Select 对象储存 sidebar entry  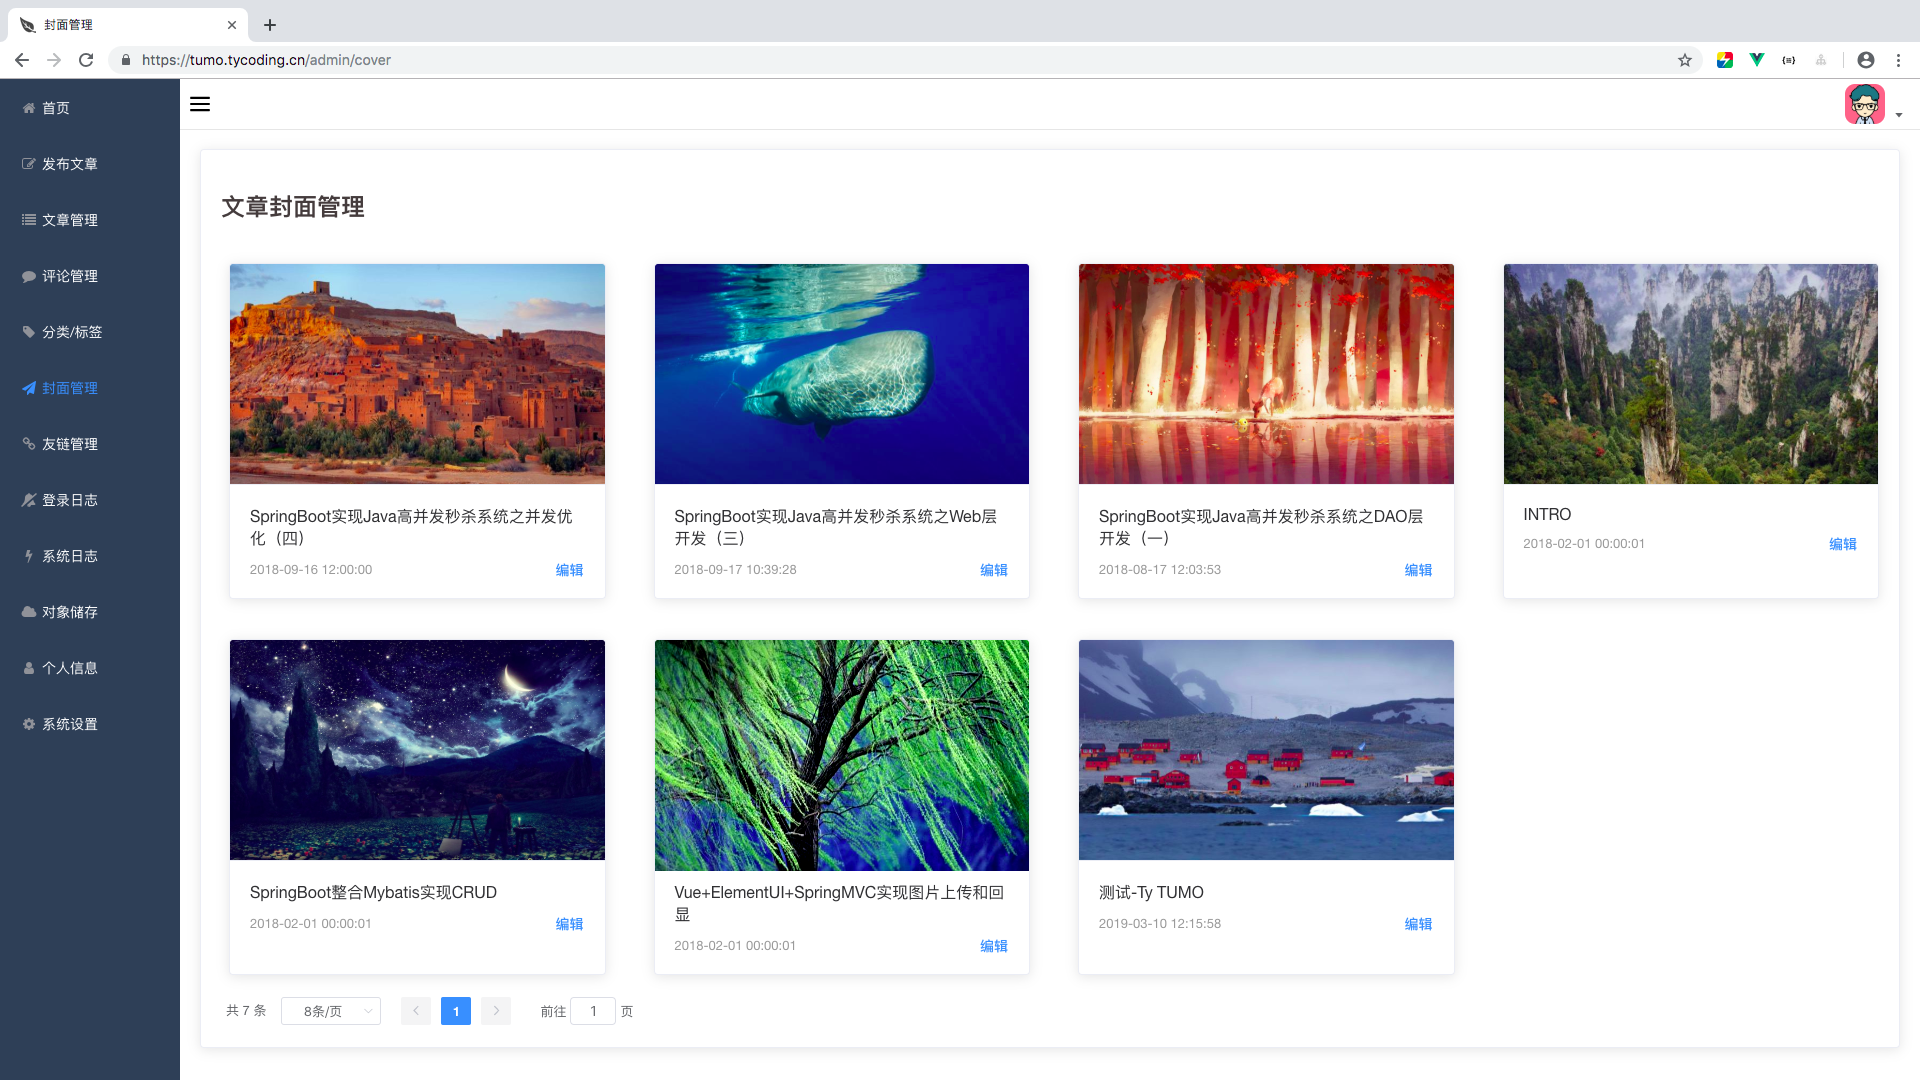(x=70, y=612)
